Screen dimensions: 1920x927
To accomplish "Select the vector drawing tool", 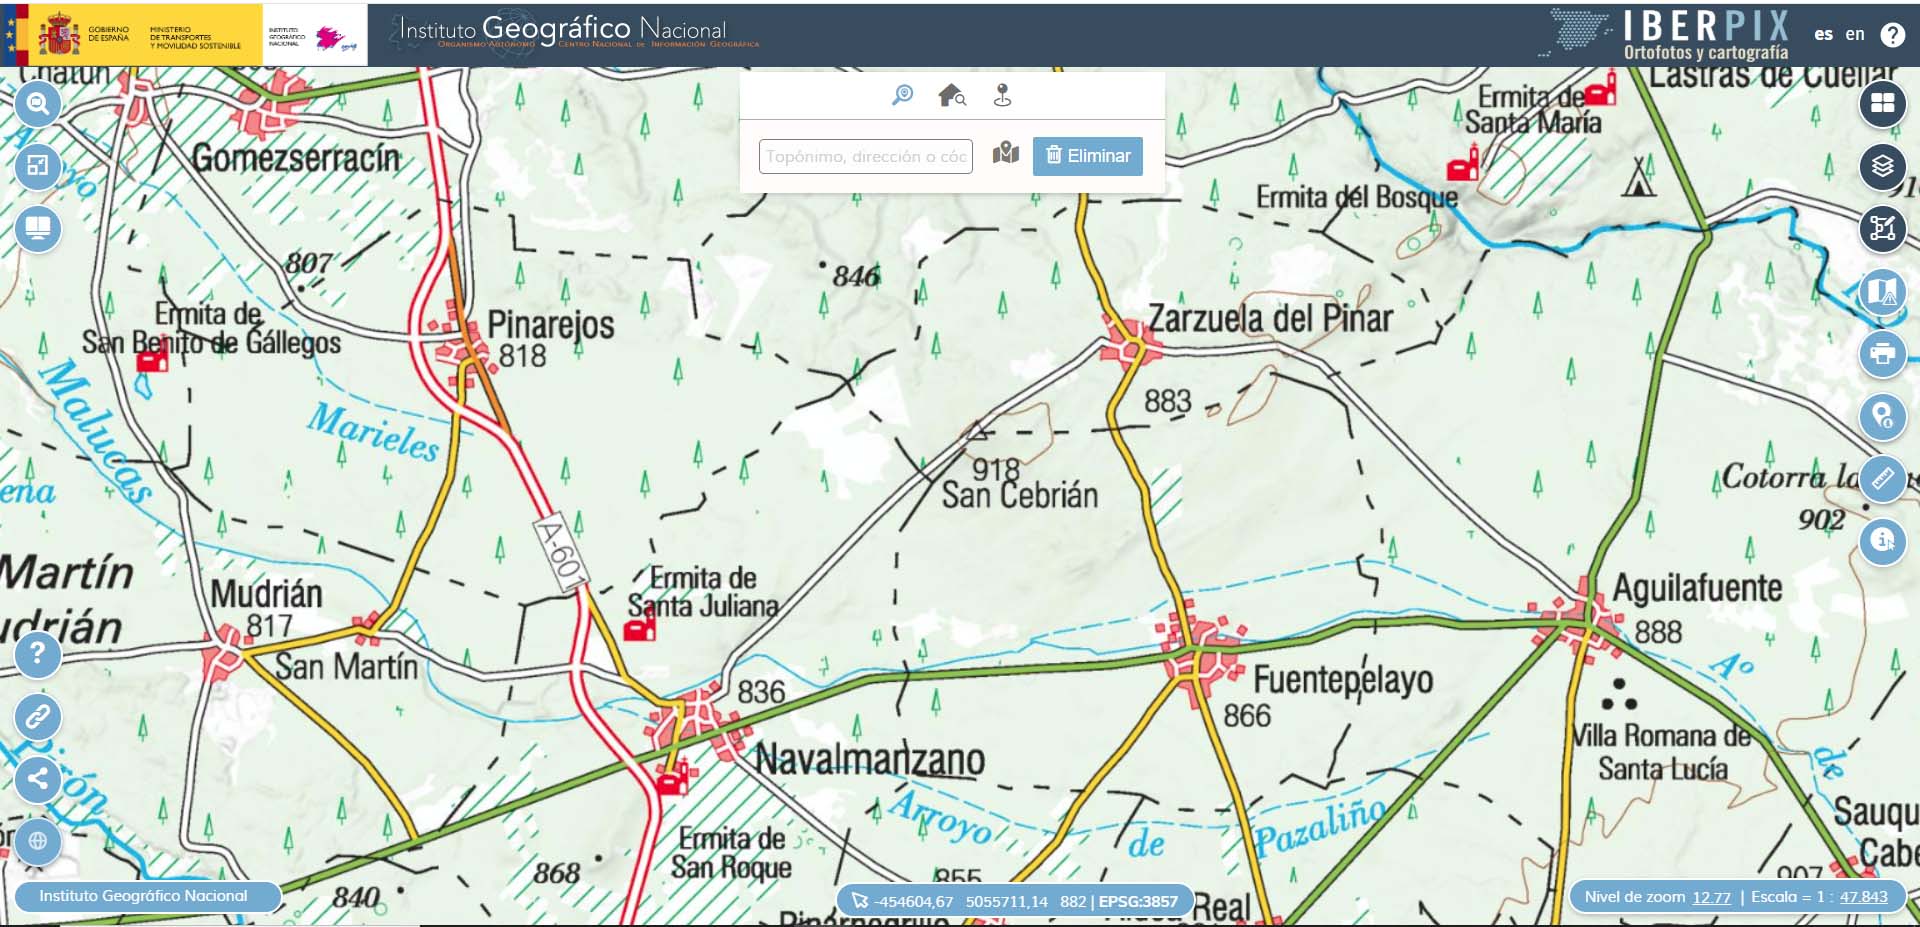I will pyautogui.click(x=1882, y=229).
